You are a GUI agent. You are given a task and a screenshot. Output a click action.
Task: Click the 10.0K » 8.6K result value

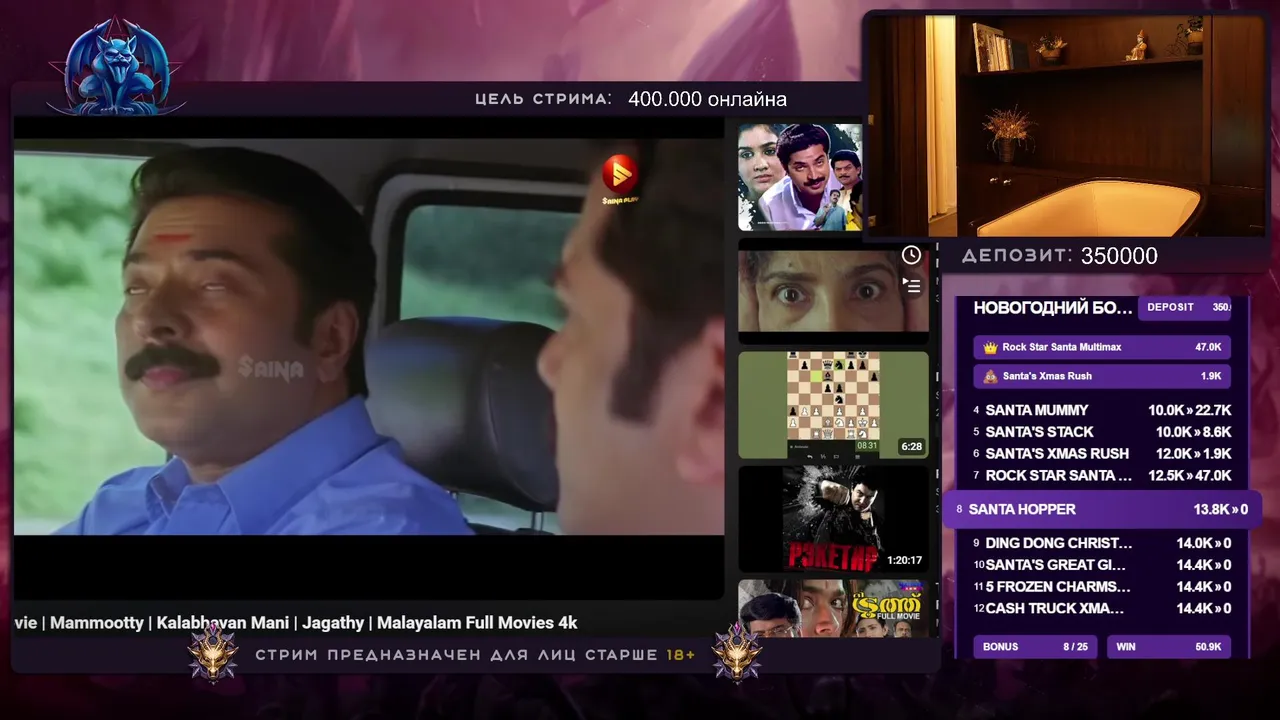pyautogui.click(x=1193, y=432)
